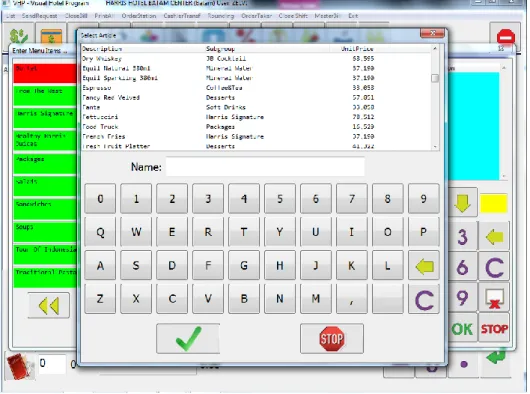The width and height of the screenshot is (530, 394).
Task: Select Espresso article row
Action: (256, 88)
